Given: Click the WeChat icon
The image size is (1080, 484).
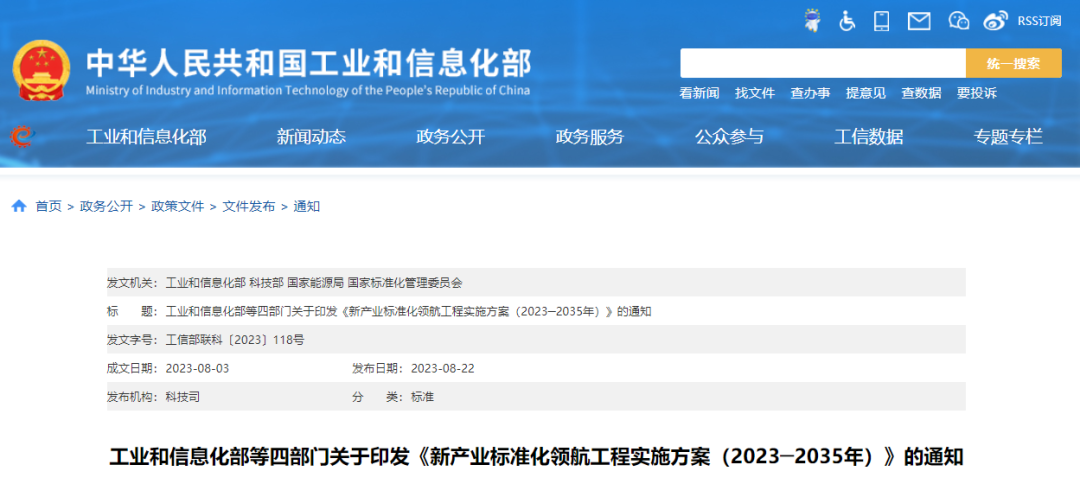Looking at the screenshot, I should (x=958, y=21).
